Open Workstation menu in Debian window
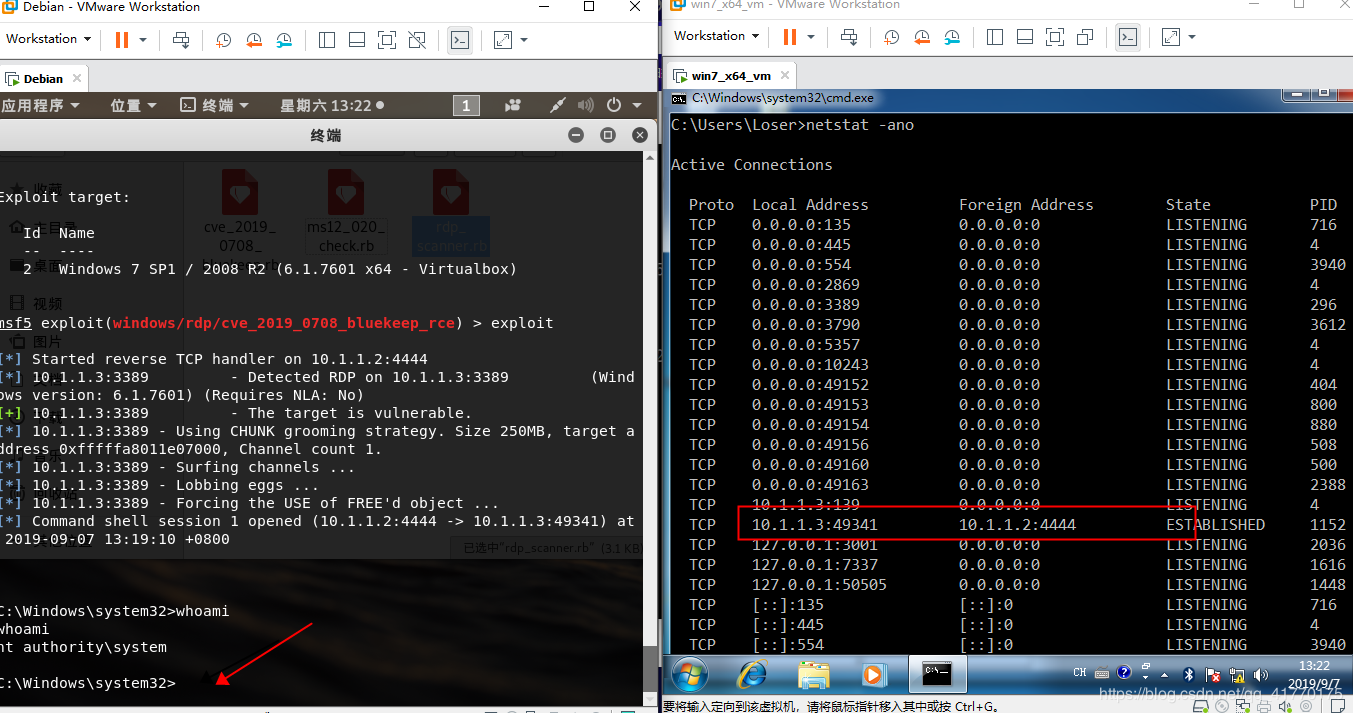 pos(48,39)
